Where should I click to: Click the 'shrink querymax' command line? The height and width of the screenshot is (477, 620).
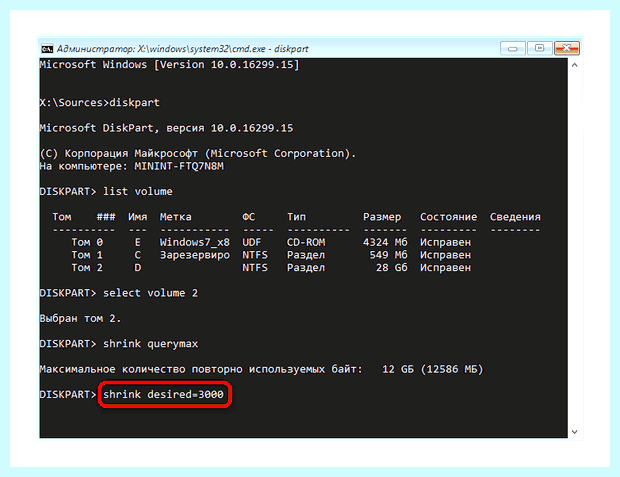pyautogui.click(x=119, y=344)
